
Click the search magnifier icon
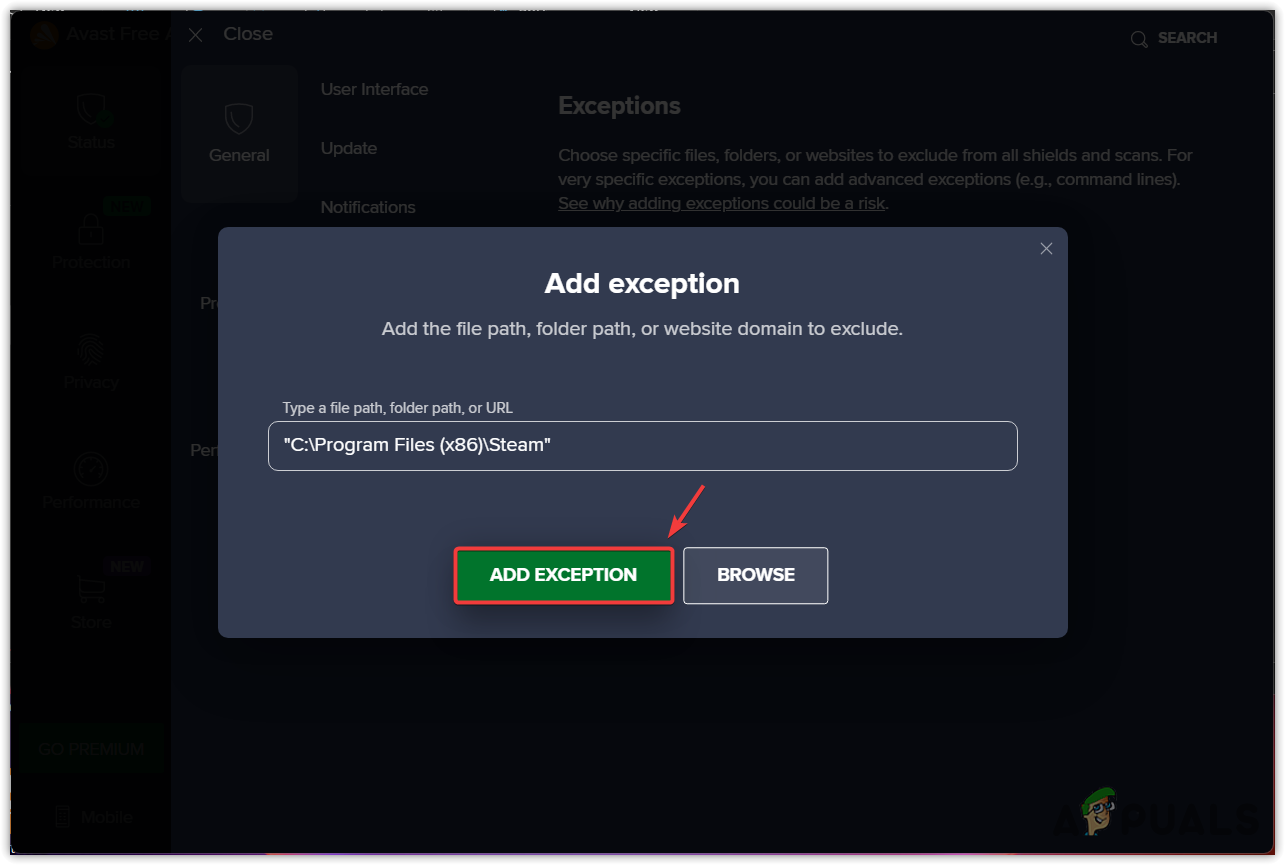coord(1139,39)
